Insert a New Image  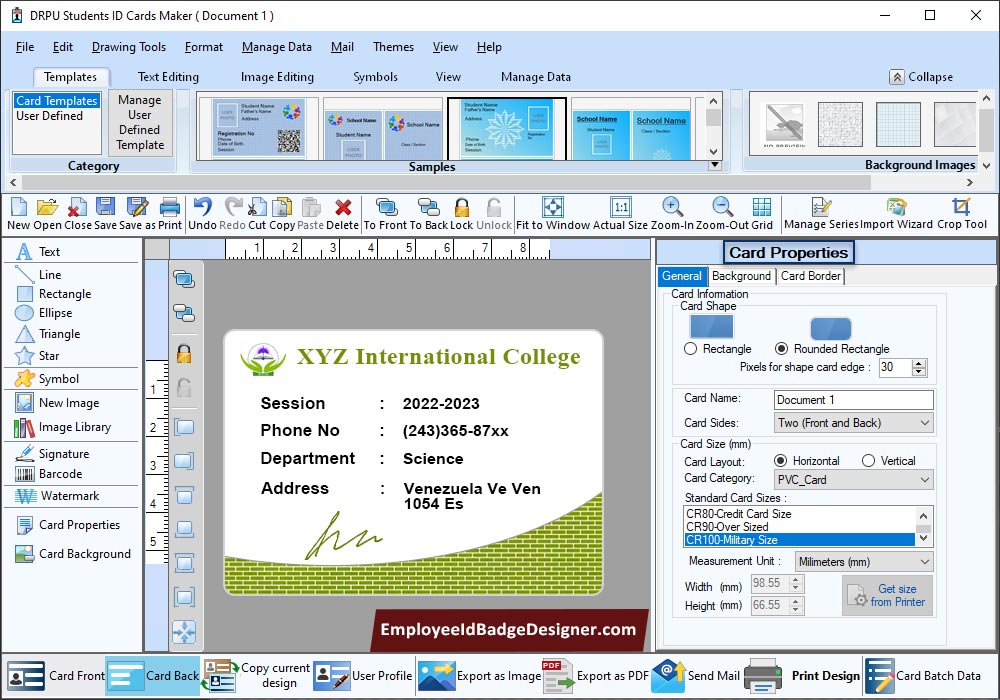coord(57,403)
